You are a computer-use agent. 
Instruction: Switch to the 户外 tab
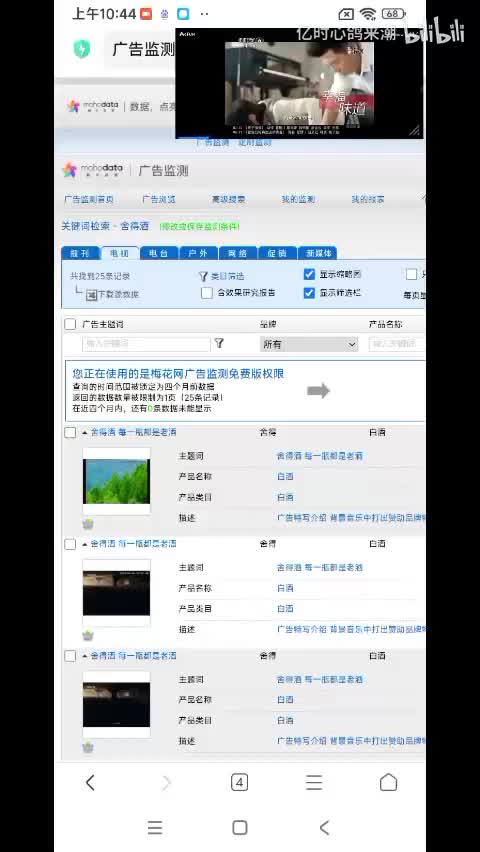pyautogui.click(x=198, y=253)
